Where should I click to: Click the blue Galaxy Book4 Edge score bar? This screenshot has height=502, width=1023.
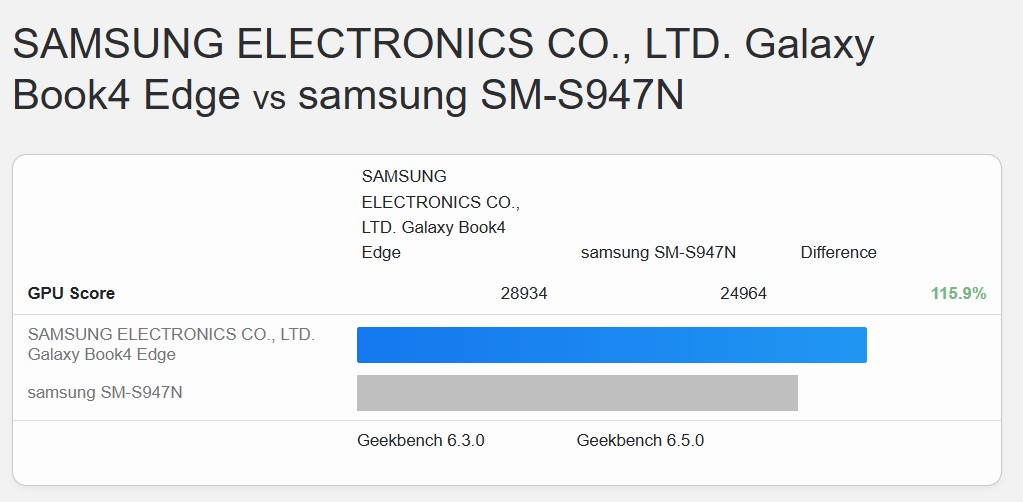[x=611, y=344]
